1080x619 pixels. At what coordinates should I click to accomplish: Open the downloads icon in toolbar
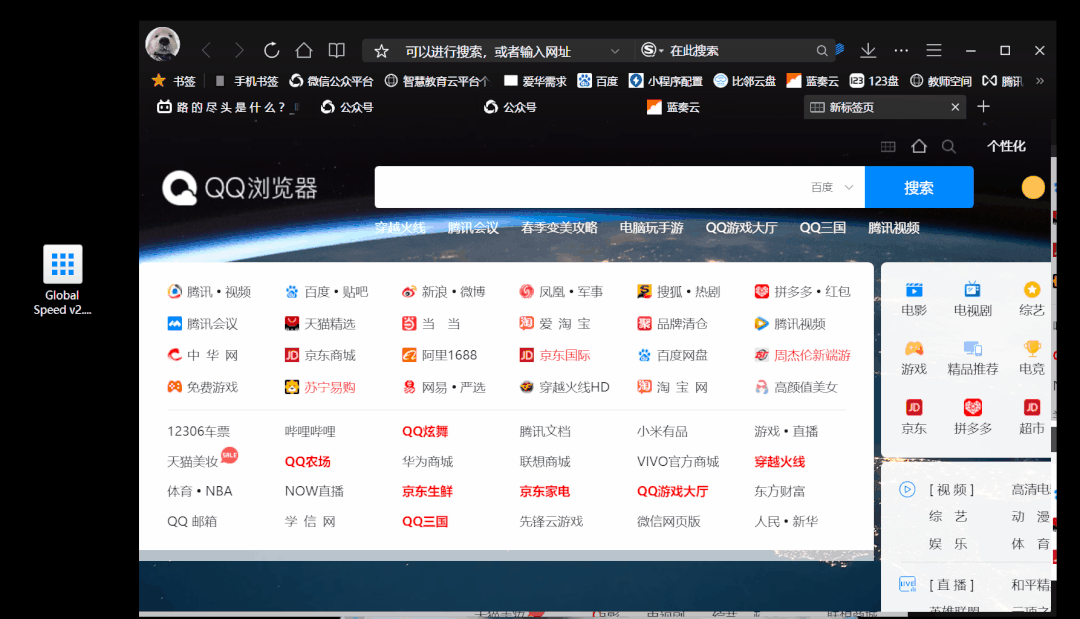pos(868,50)
